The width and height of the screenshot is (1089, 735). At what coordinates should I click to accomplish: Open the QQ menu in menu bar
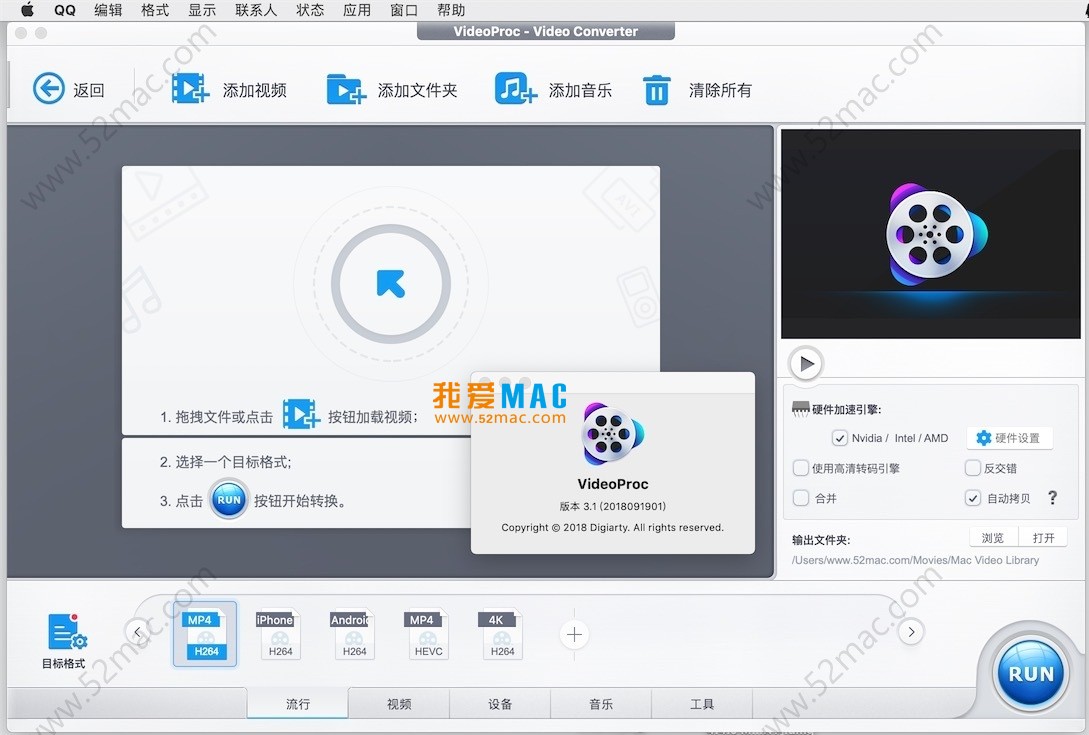[65, 10]
